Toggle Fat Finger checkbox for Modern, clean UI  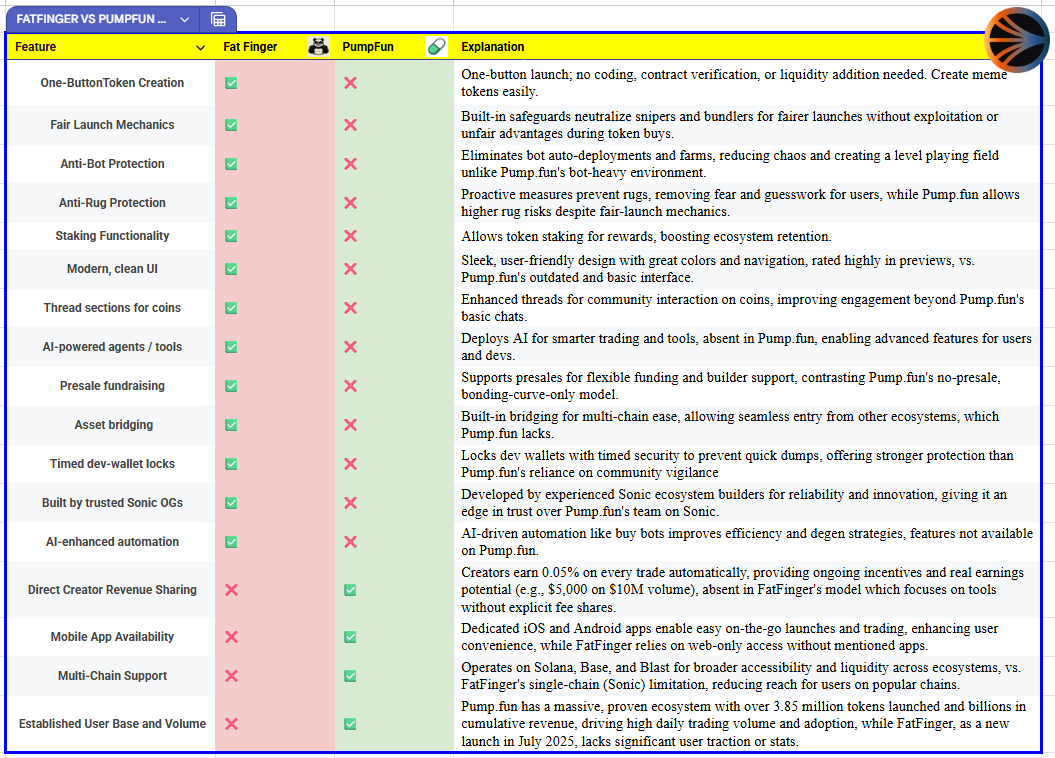coord(231,269)
